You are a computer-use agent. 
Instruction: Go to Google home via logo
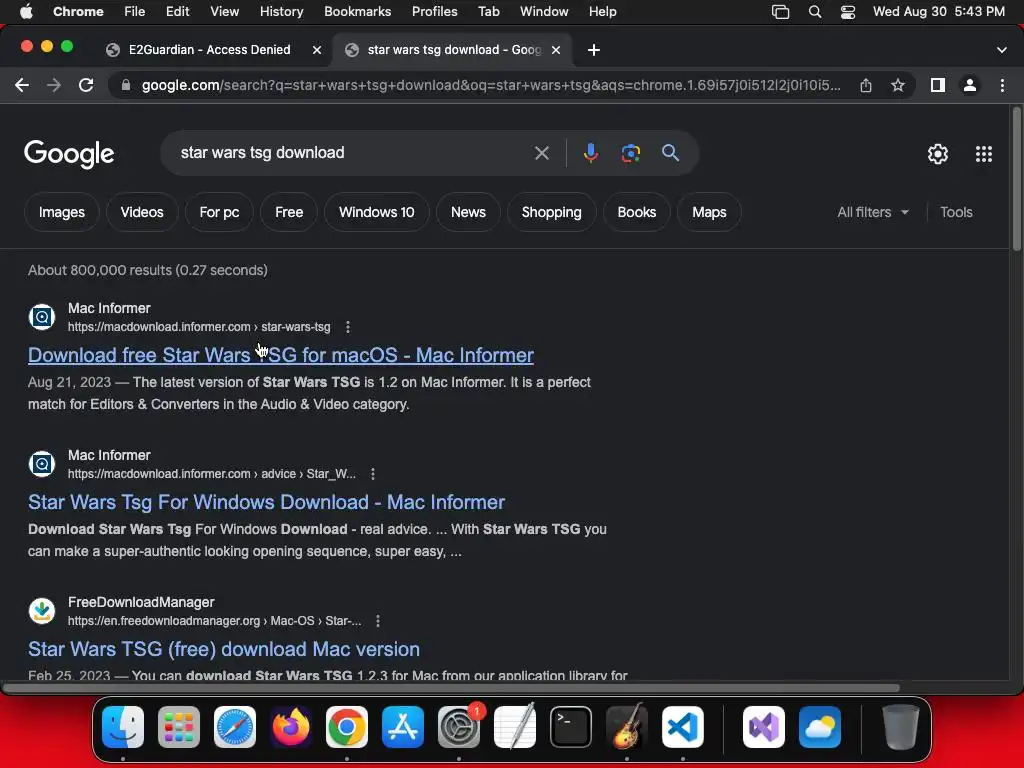[x=69, y=154]
